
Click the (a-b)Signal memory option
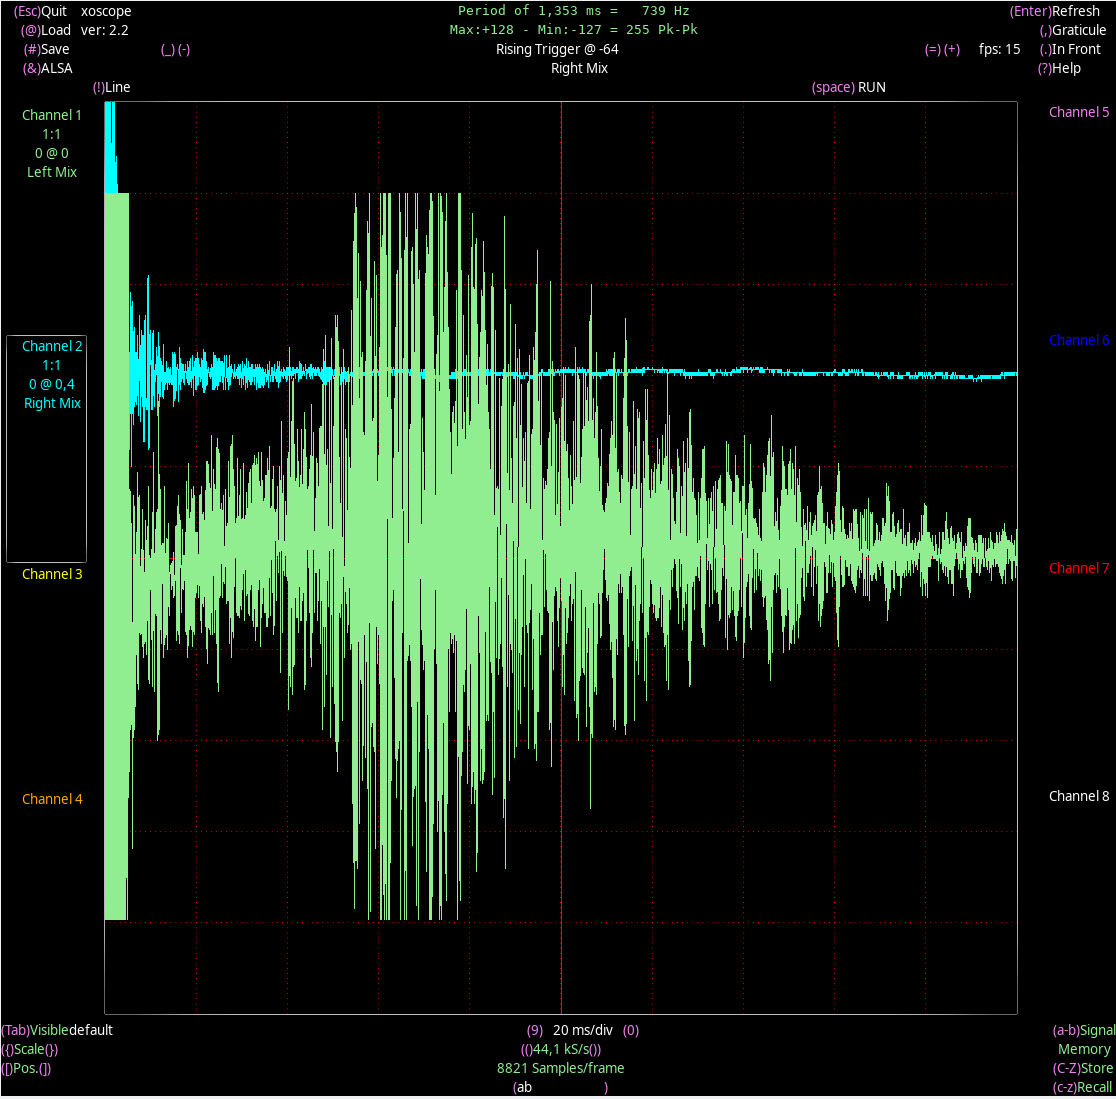1083,1031
